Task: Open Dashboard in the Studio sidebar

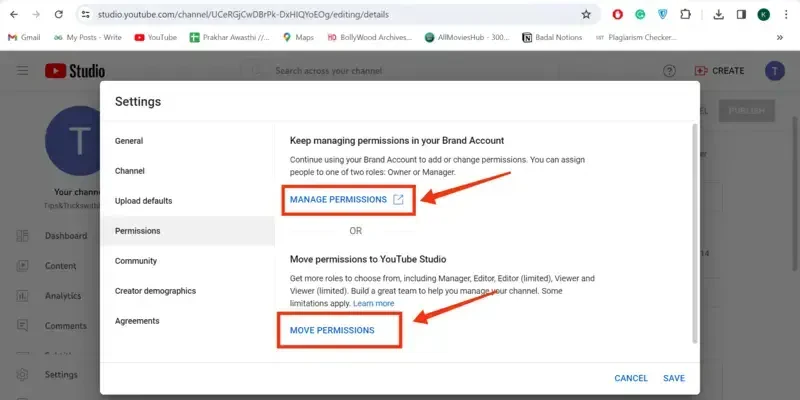Action: click(51, 236)
